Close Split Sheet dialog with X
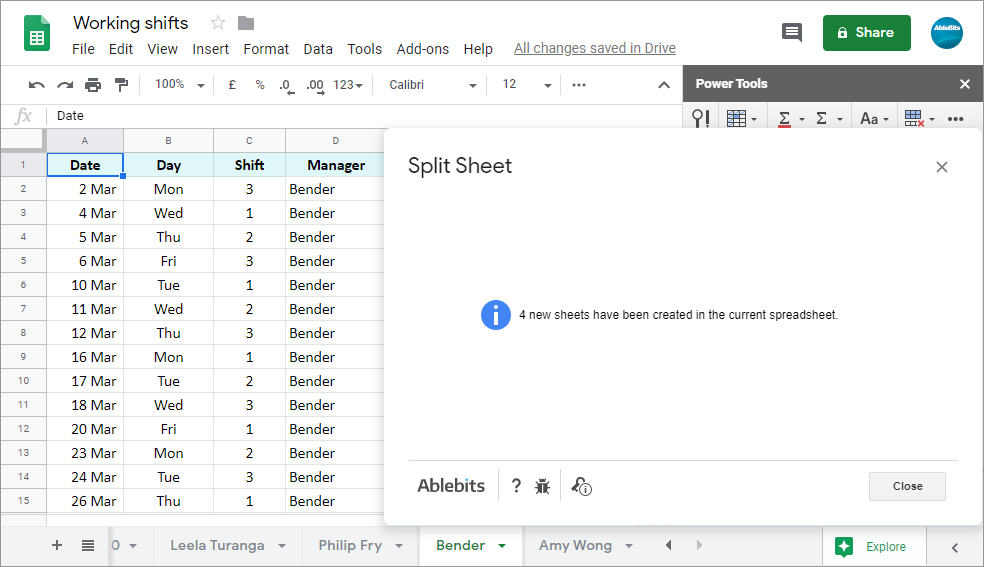This screenshot has width=984, height=567. point(941,167)
